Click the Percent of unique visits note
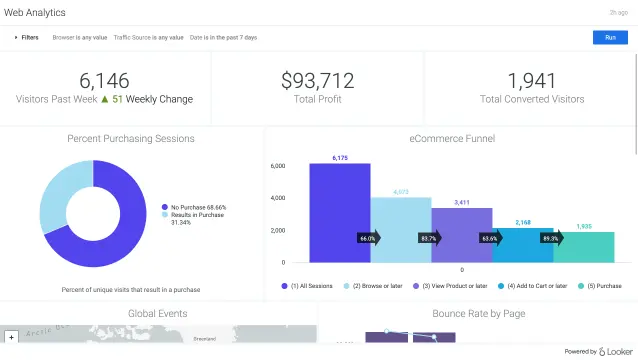This screenshot has width=638, height=360. click(131, 290)
